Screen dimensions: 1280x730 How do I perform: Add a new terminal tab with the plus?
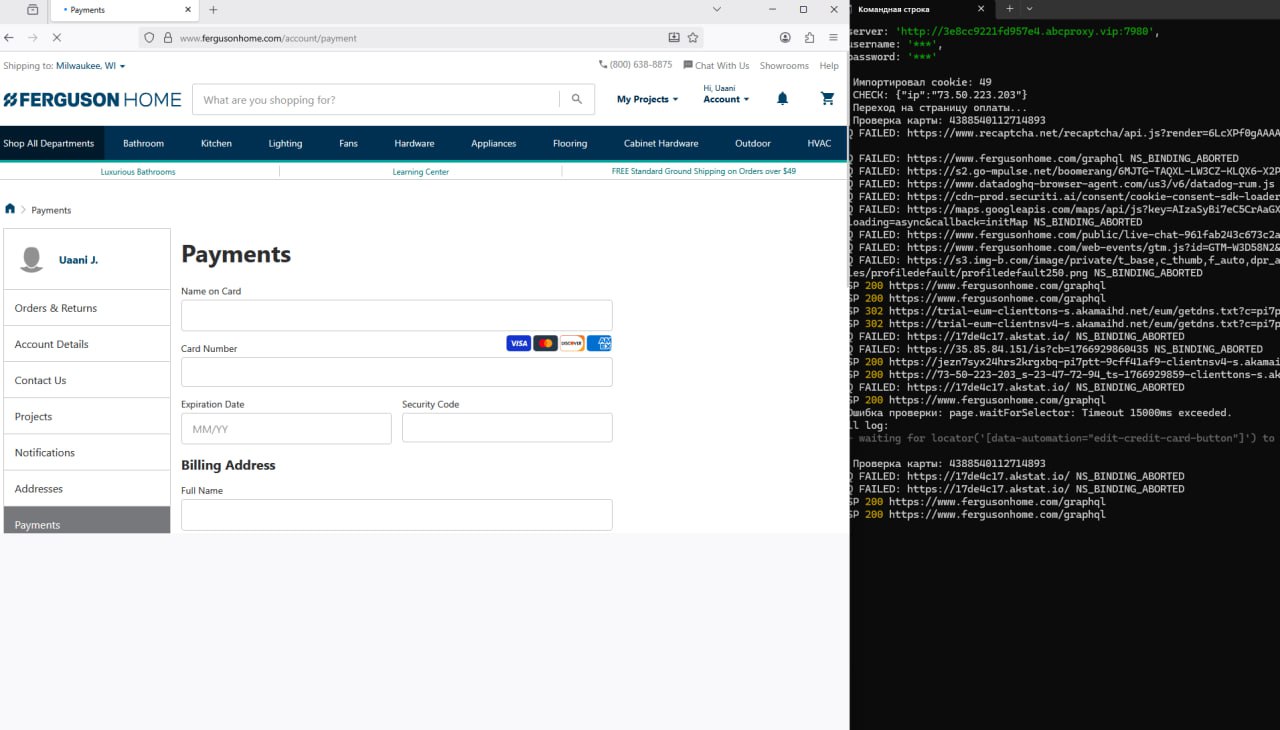[x=1009, y=9]
